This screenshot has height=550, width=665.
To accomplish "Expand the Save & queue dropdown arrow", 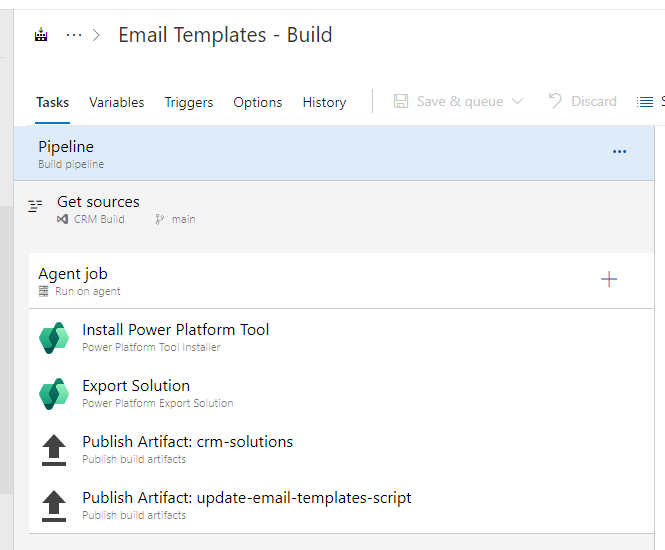I will coord(517,101).
